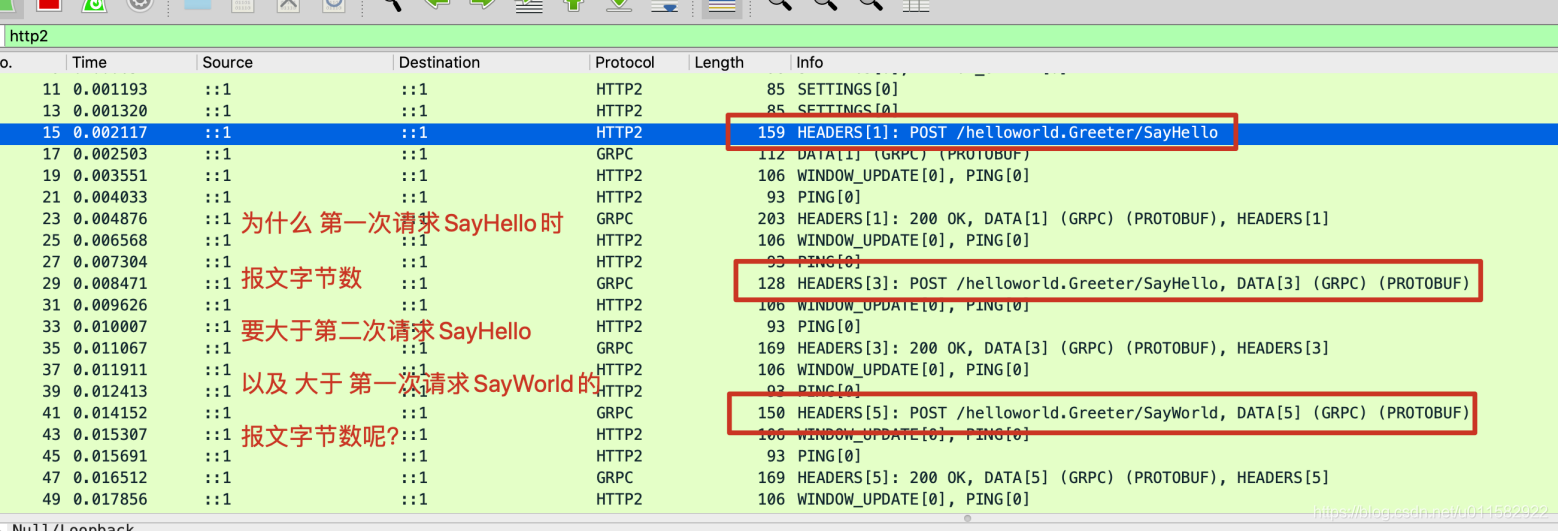Viewport: 1558px width, 531px height.
Task: Select packet 31 at time 0.009626
Action: [x=779, y=305]
